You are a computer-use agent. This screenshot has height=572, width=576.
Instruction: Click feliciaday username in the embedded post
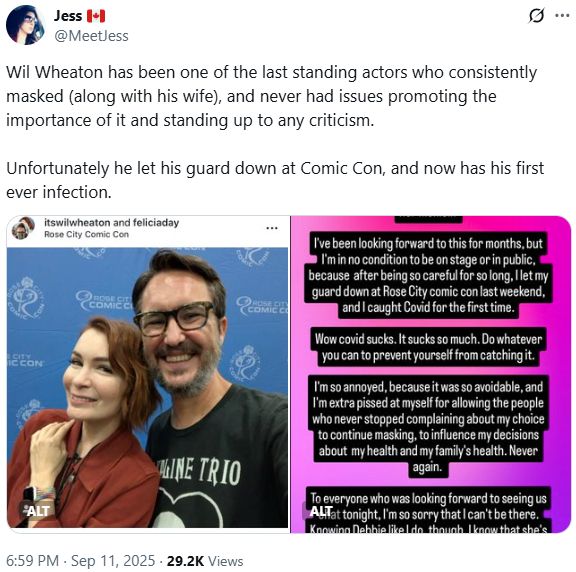(156, 223)
